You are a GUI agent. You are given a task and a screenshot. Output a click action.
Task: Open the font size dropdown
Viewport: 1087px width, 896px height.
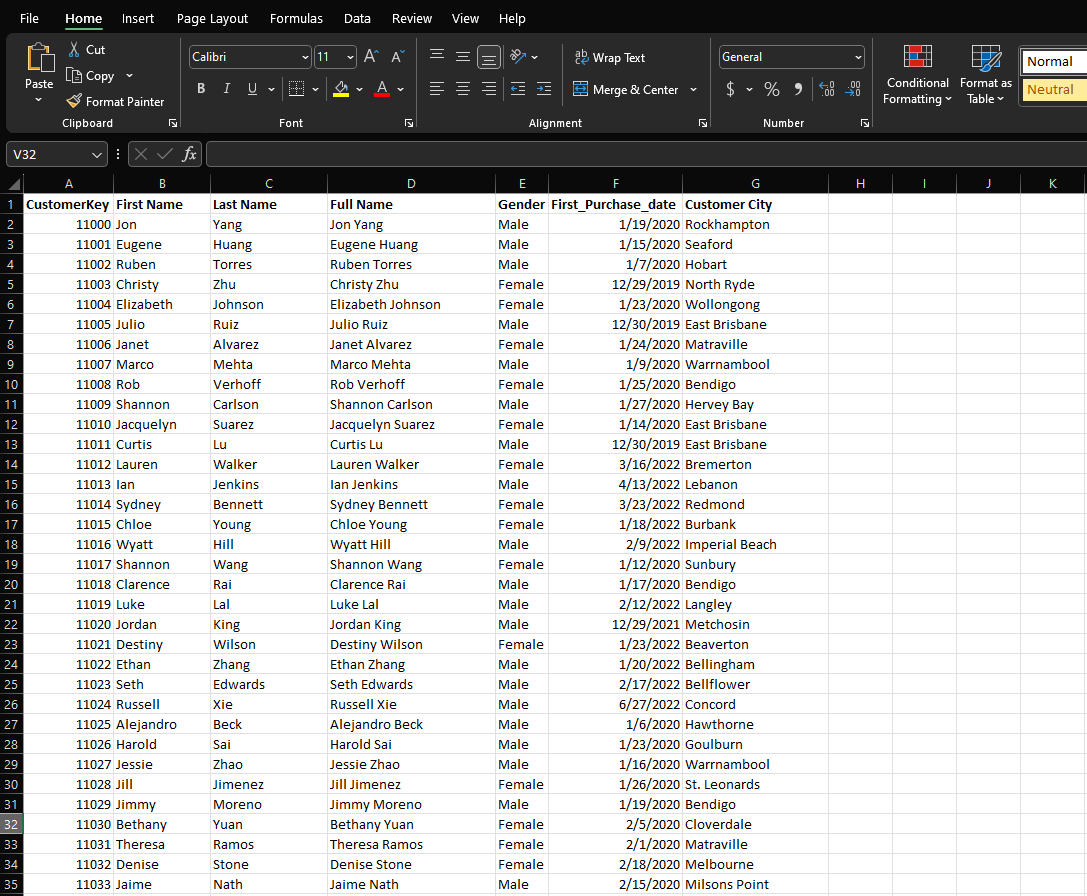click(349, 57)
